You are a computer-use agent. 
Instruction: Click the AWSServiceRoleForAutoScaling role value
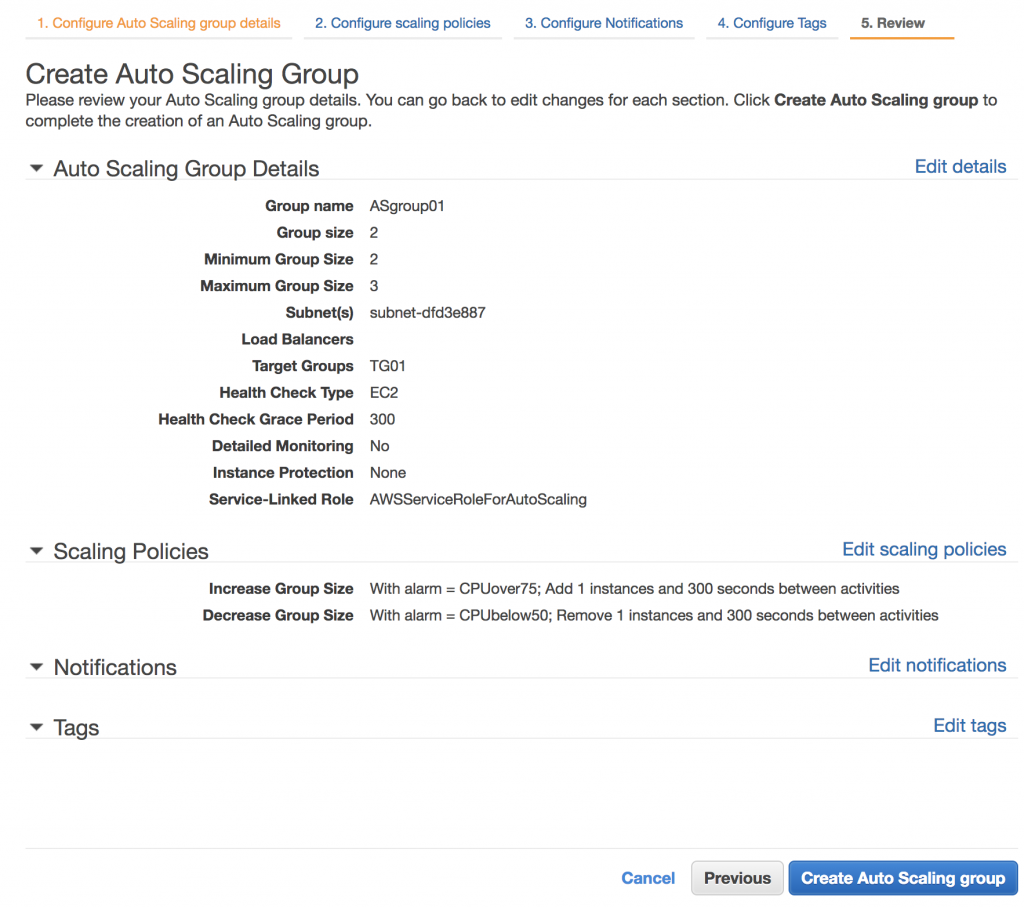point(478,499)
